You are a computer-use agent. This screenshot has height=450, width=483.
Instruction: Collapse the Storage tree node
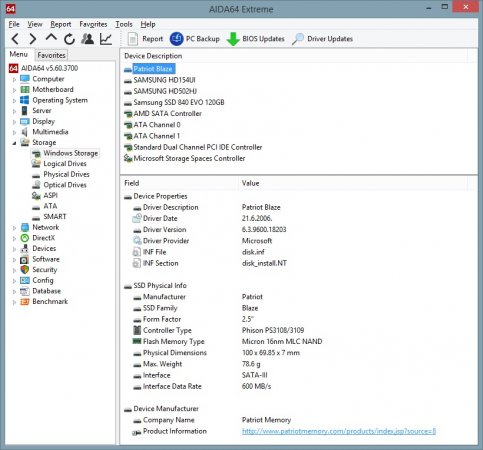tap(14, 143)
